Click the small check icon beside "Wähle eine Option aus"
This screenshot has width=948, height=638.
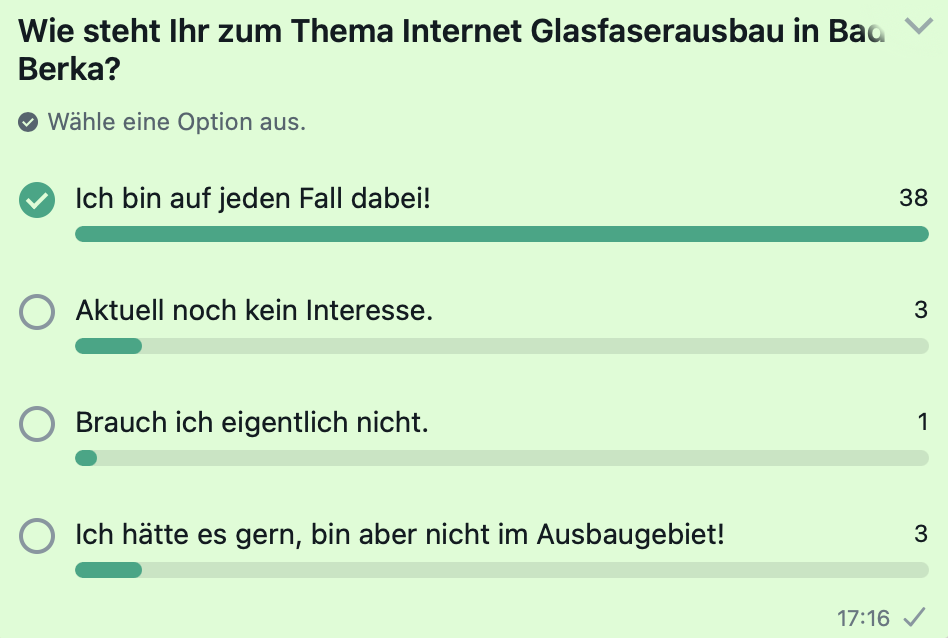pyautogui.click(x=29, y=123)
